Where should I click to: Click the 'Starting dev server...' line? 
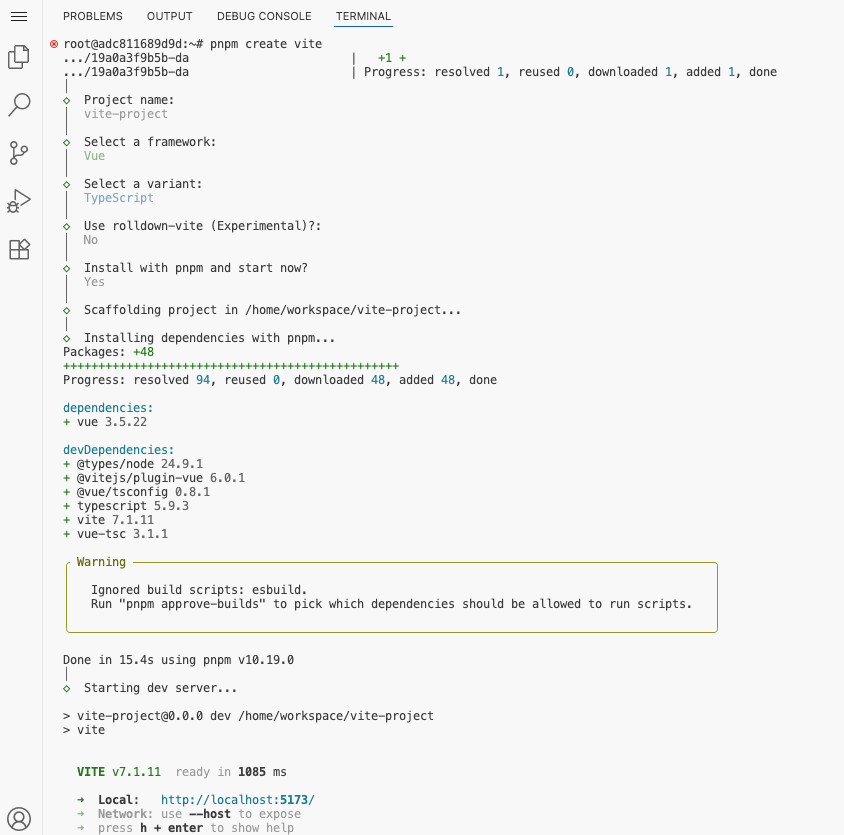(x=160, y=688)
